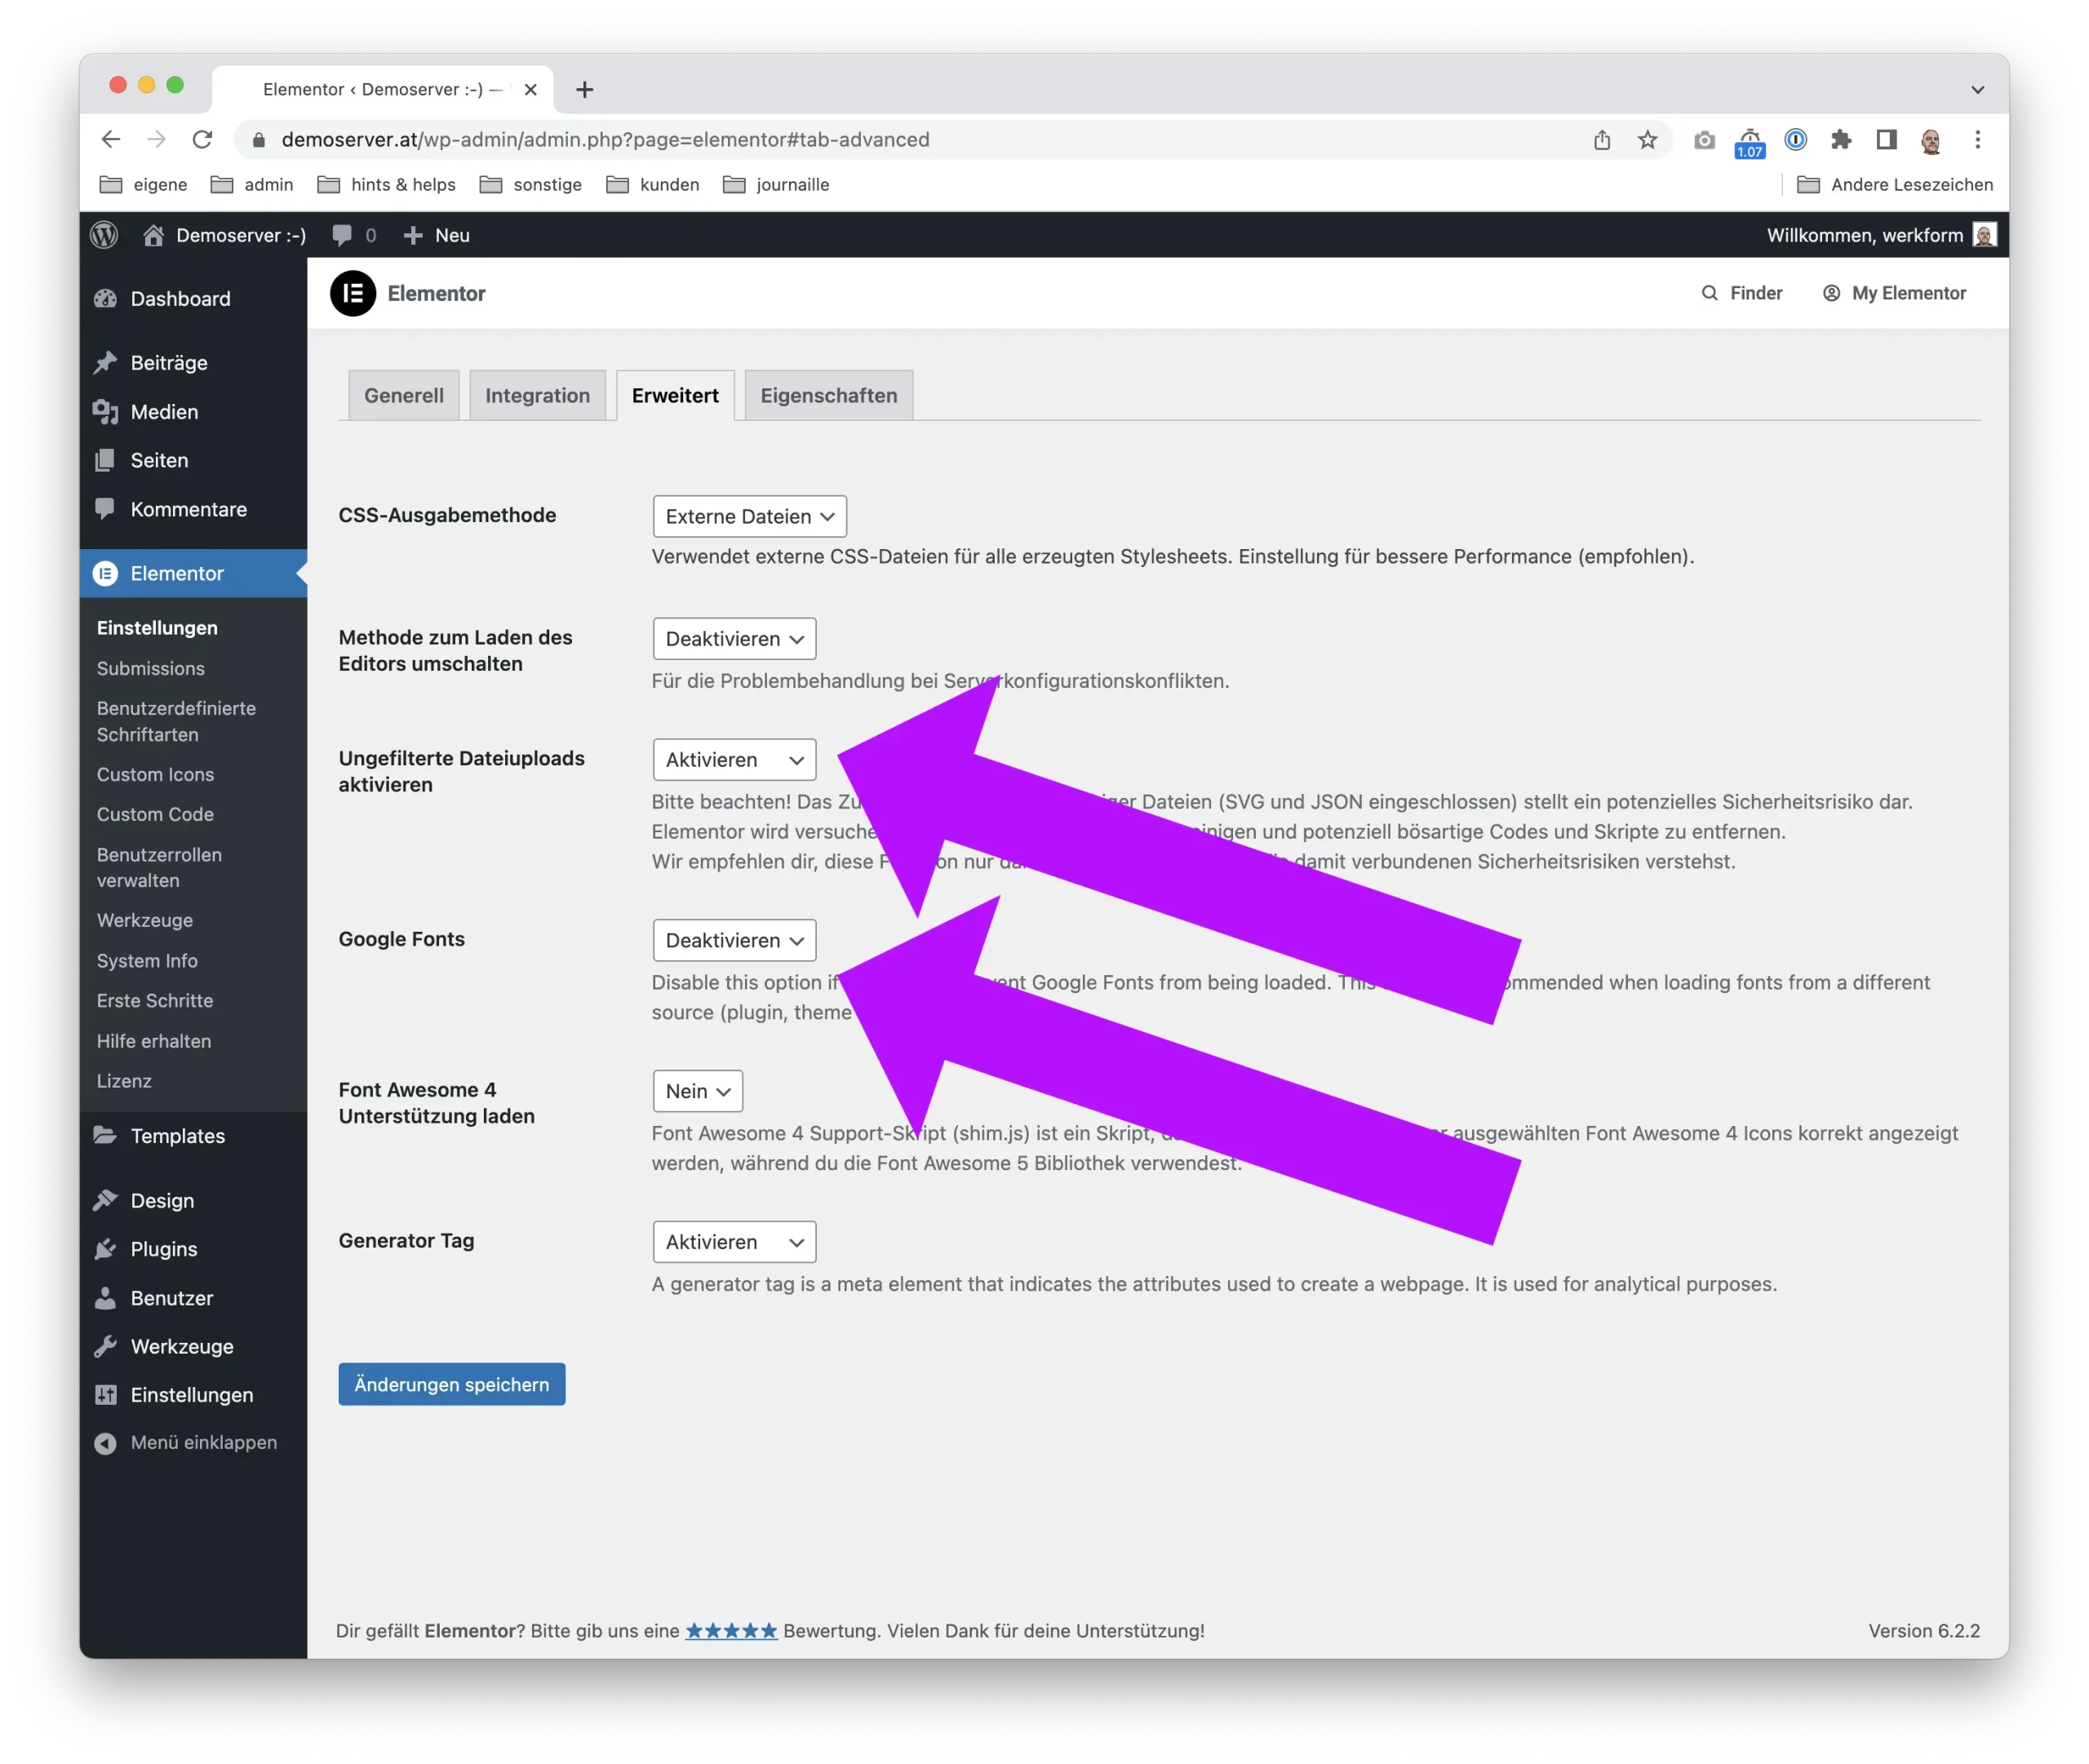2089x1764 pixels.
Task: Click the browser address bar URL
Action: [x=606, y=140]
